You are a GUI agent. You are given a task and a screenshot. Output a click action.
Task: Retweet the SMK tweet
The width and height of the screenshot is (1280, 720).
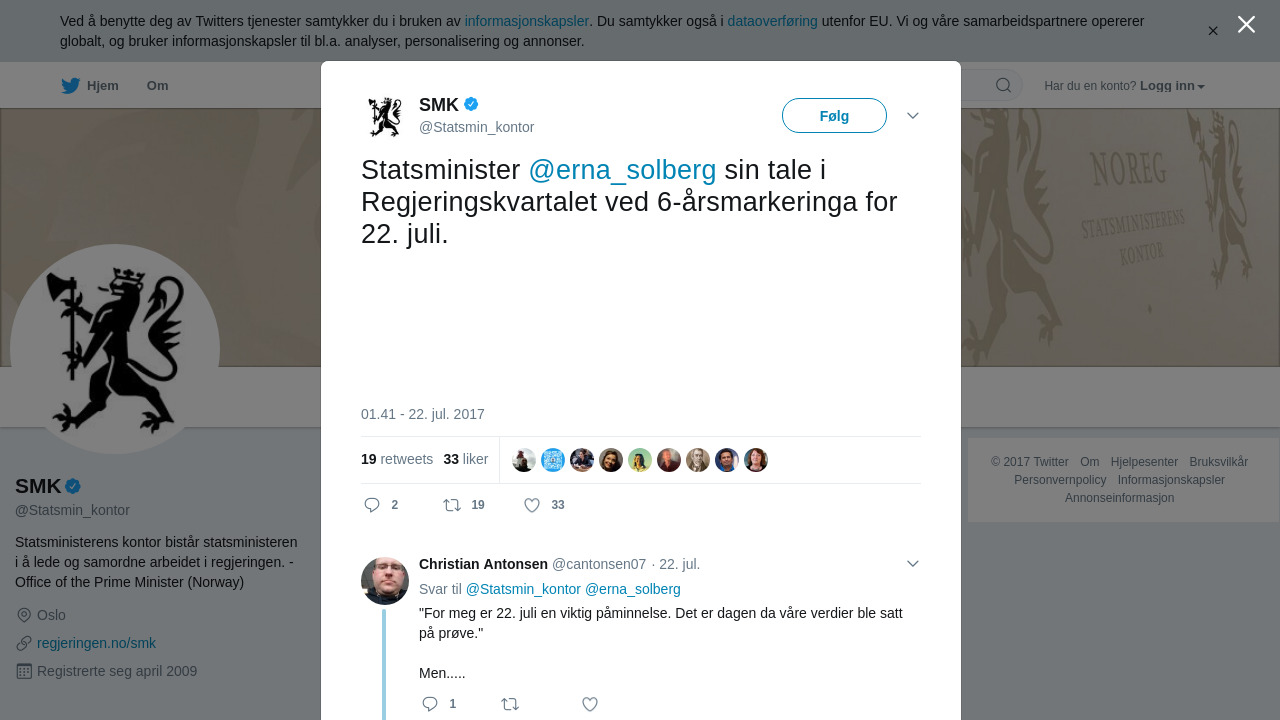pos(452,505)
